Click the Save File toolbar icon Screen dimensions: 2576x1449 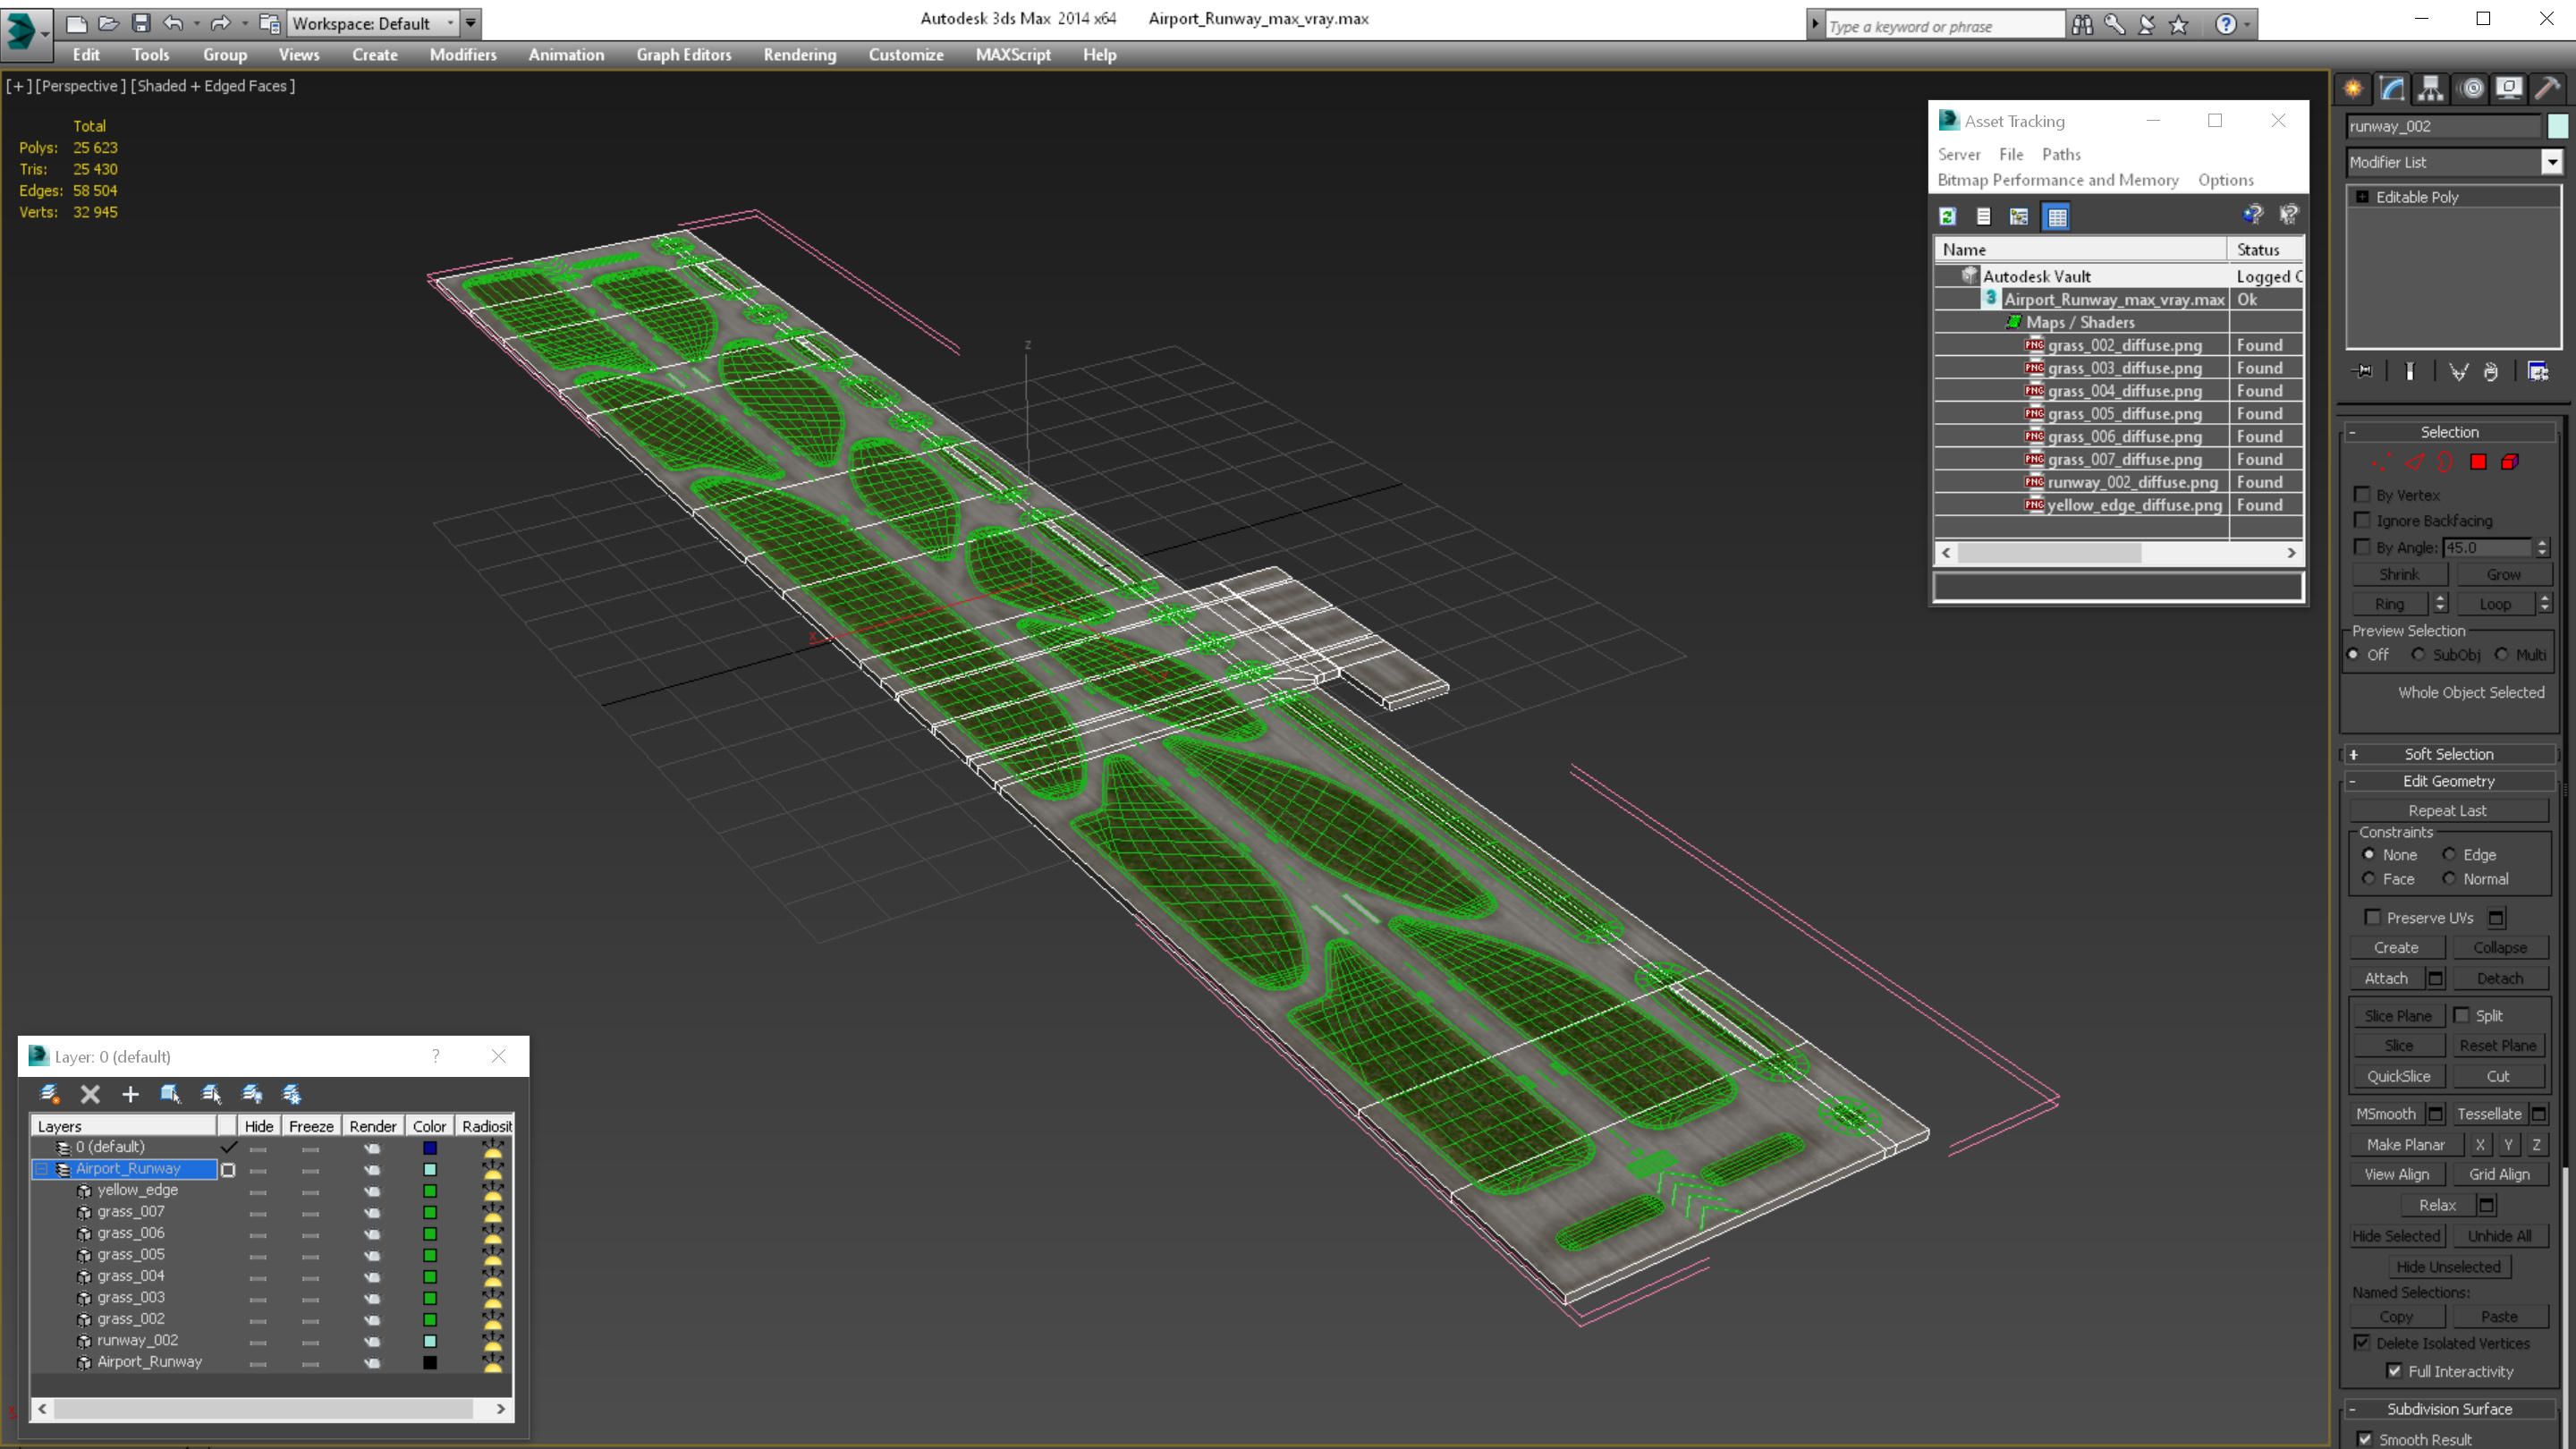point(141,23)
